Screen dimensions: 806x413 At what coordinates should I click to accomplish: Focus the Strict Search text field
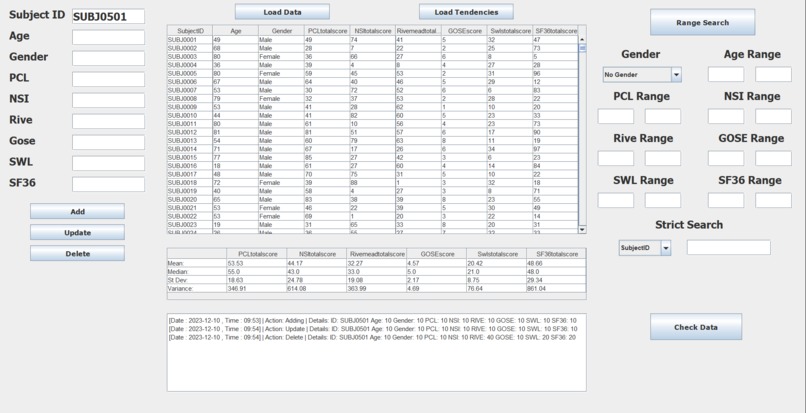[729, 247]
